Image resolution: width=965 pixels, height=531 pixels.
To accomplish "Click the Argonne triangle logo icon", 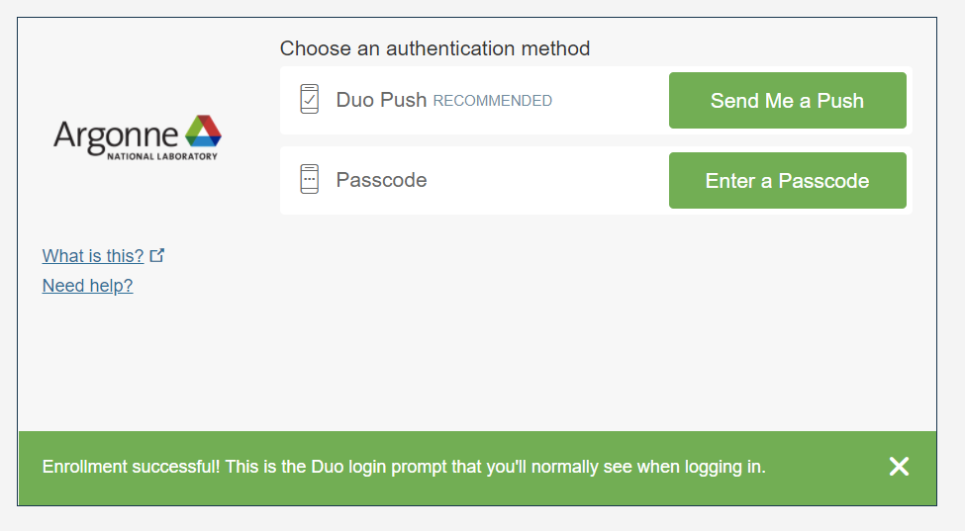I will [203, 130].
